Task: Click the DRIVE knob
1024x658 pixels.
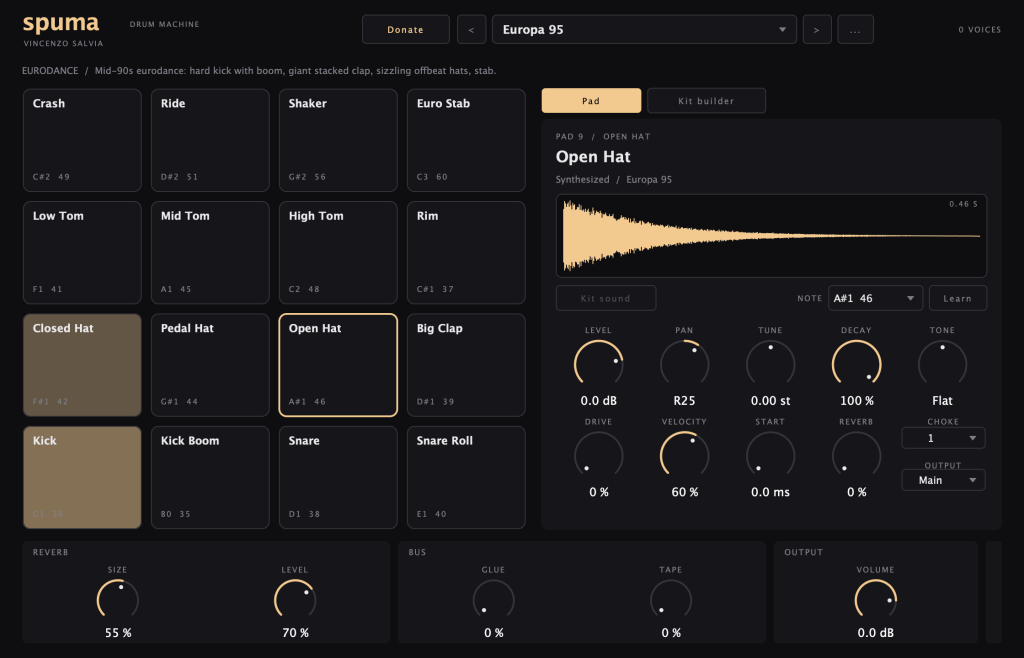Action: pos(598,455)
